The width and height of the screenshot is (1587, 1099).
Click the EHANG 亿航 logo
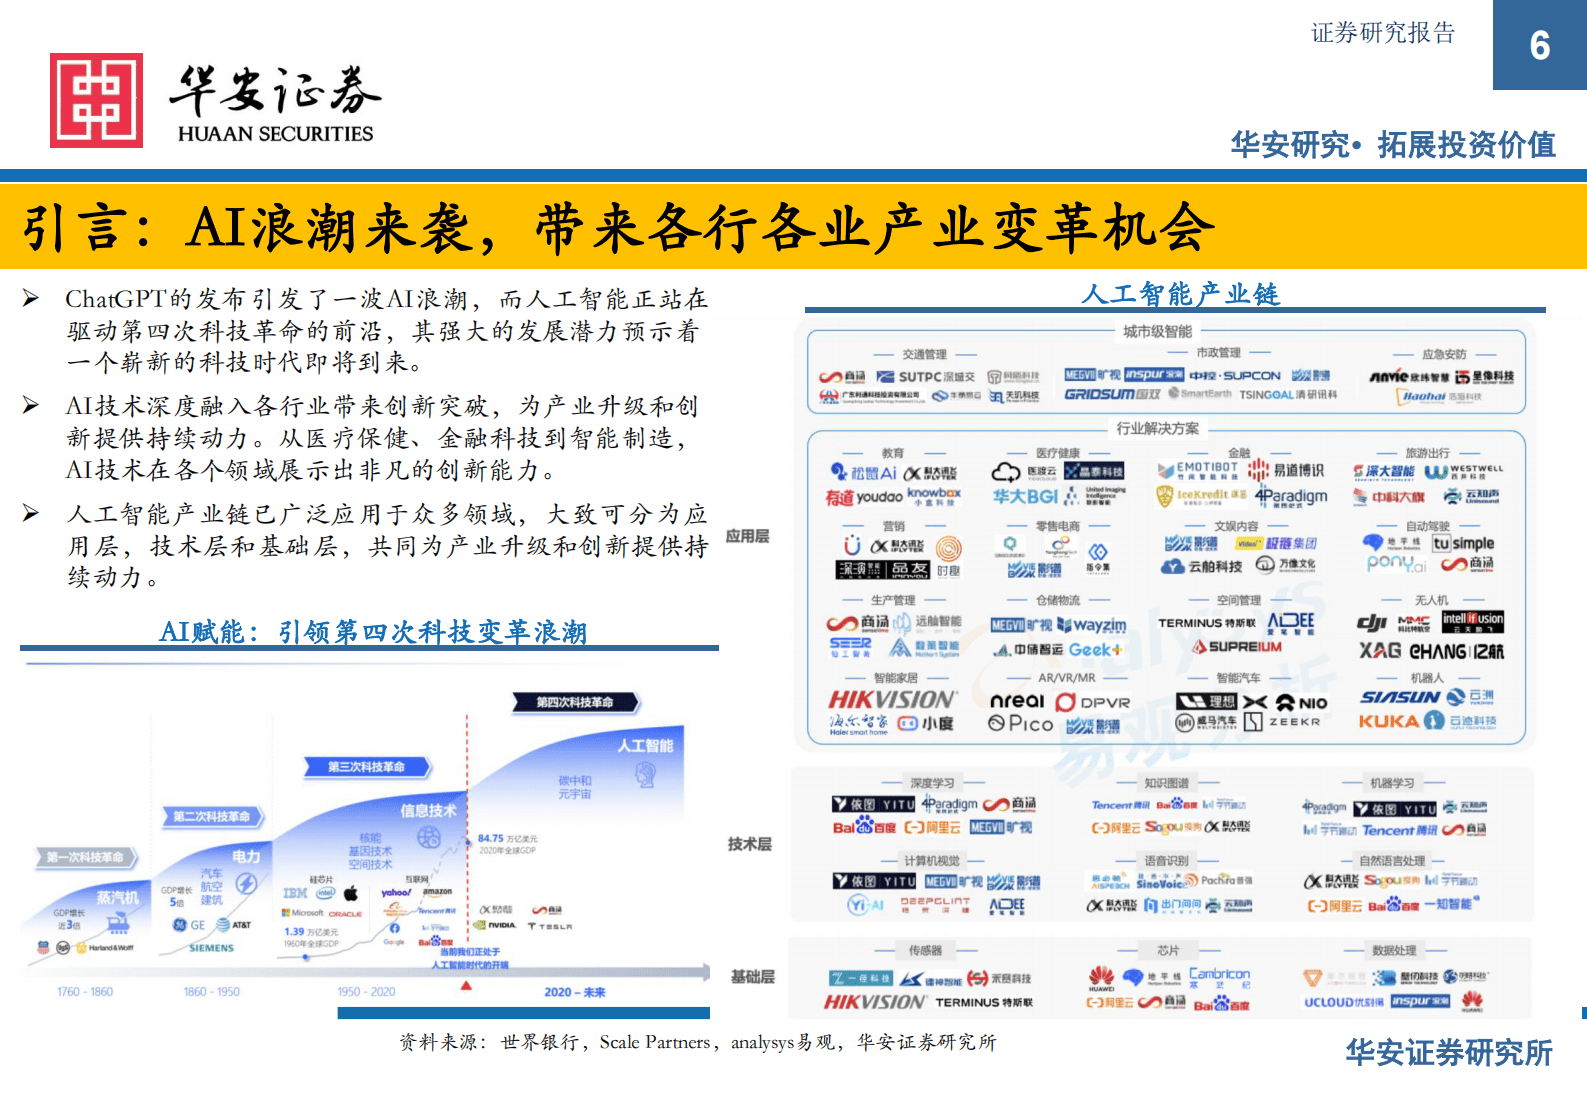click(1456, 651)
